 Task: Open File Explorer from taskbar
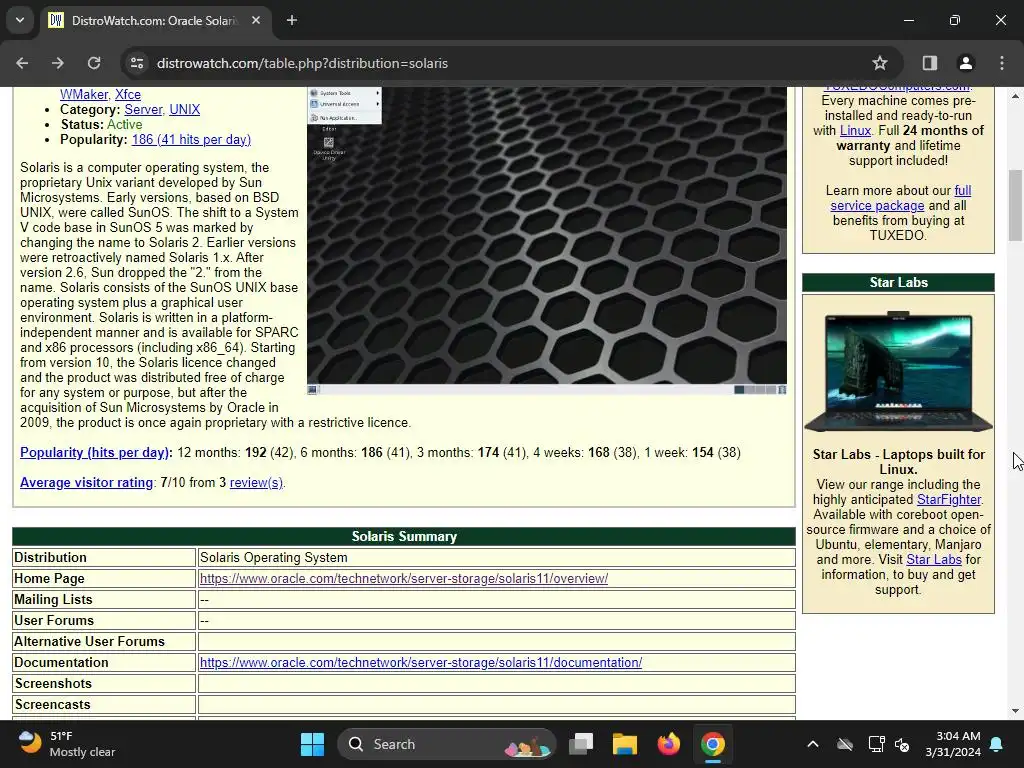(x=625, y=744)
